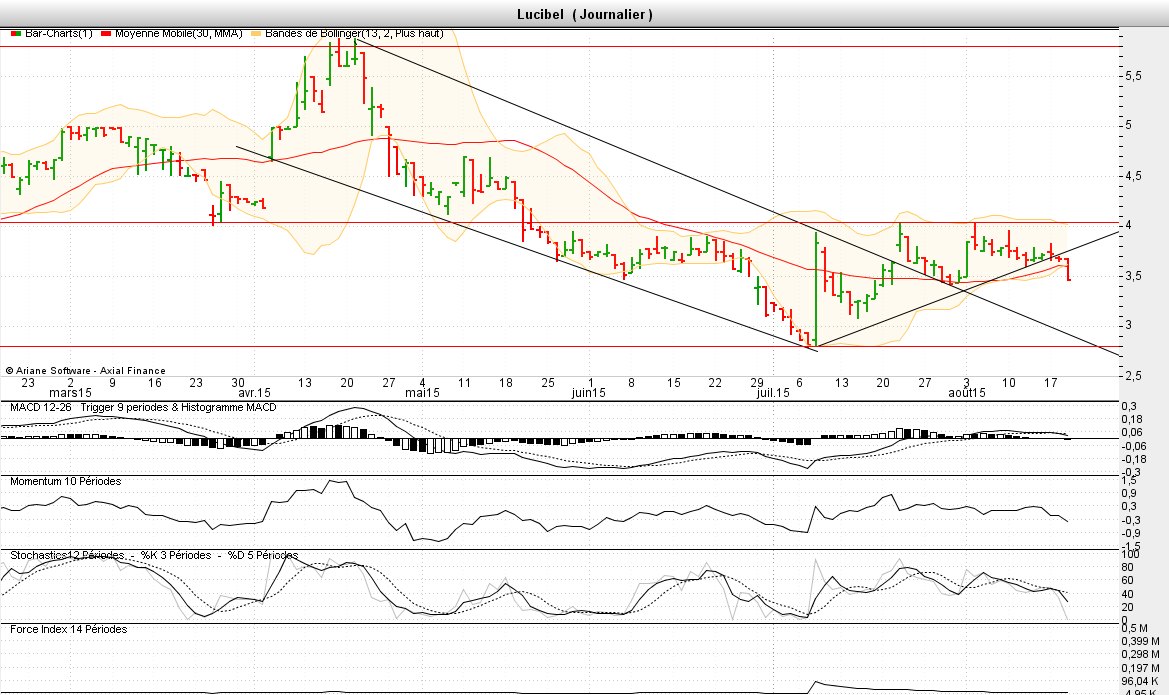Click the 0,18 value on MACD scale
The image size is (1169, 695).
point(1132,419)
